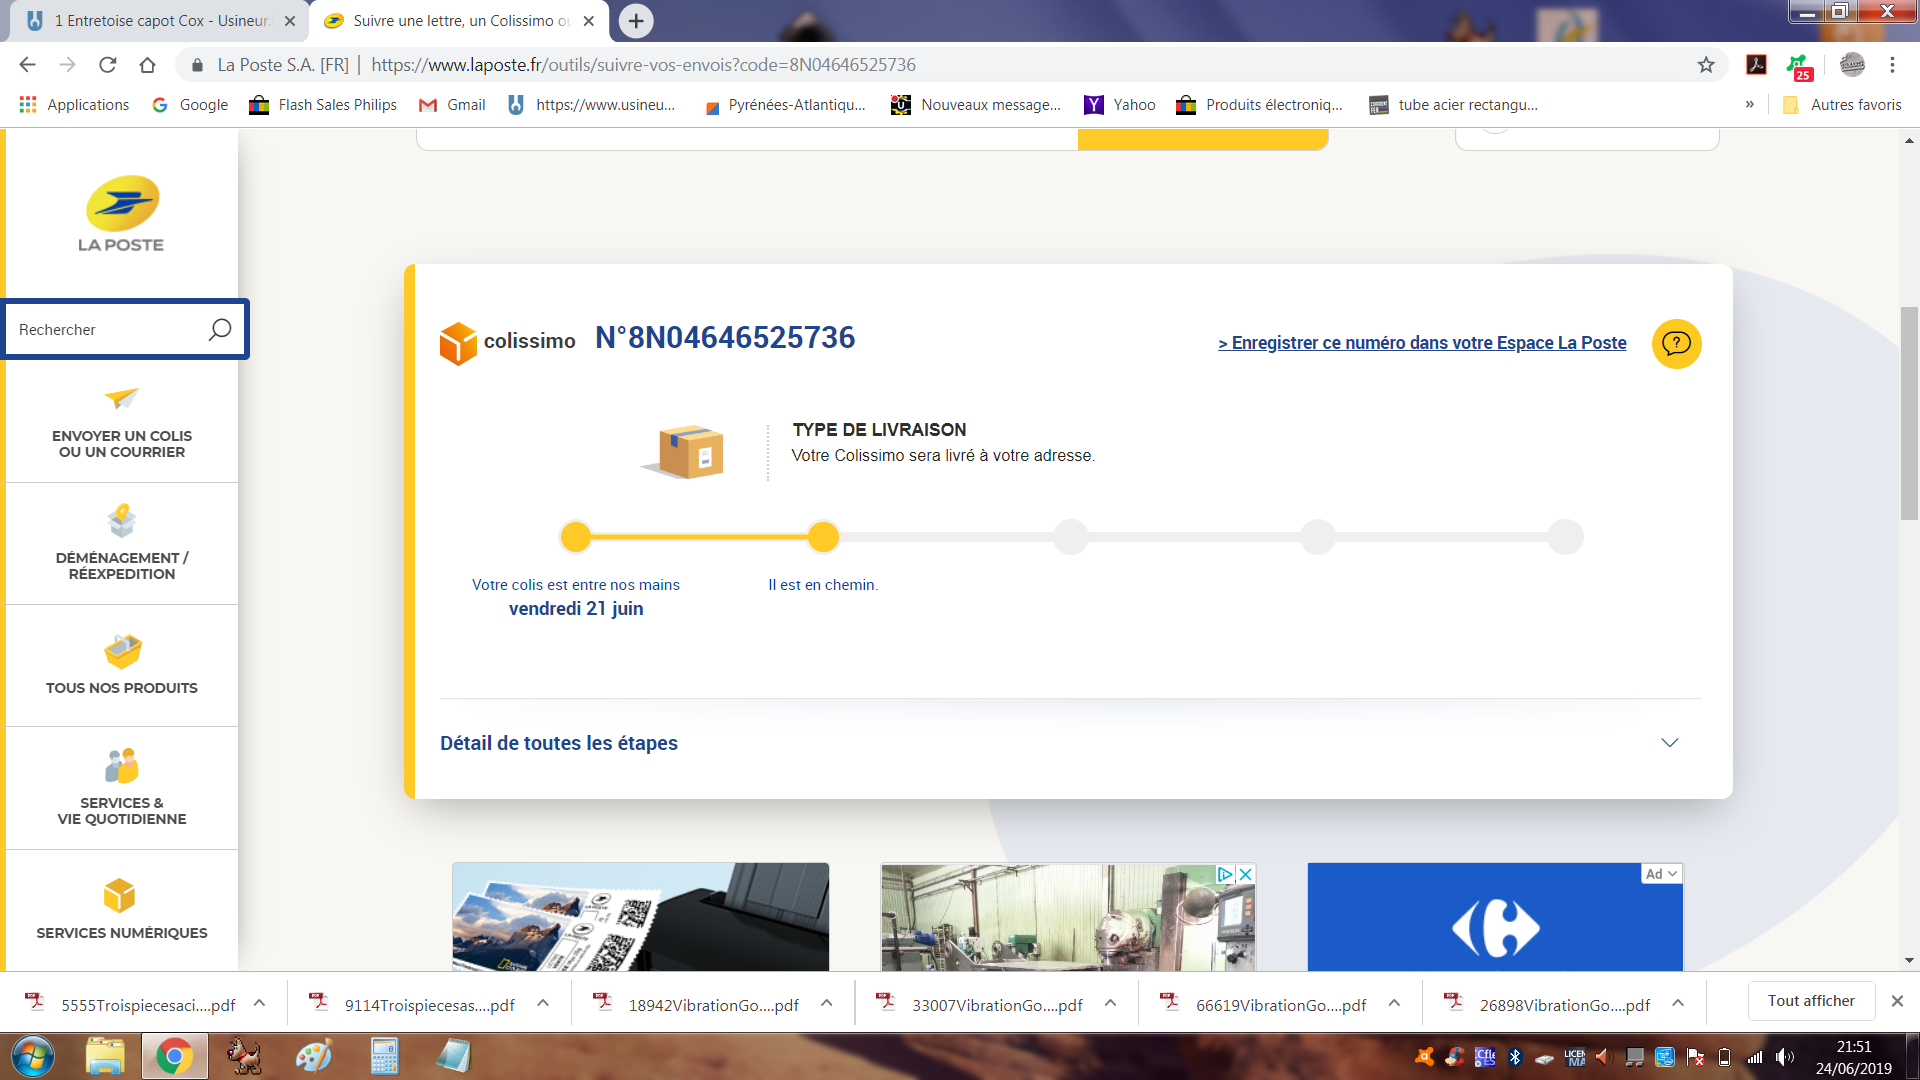Click the address bar URL
Image resolution: width=1920 pixels, height=1080 pixels.
pyautogui.click(x=643, y=65)
